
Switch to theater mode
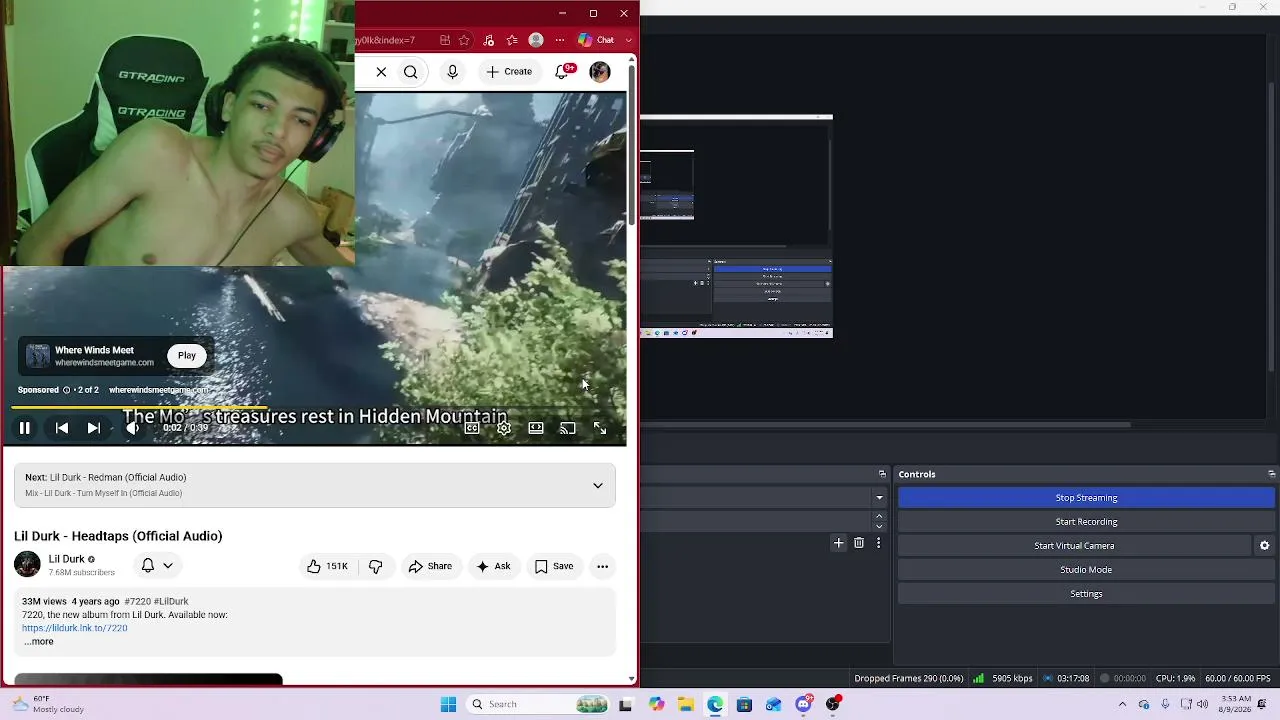point(536,428)
